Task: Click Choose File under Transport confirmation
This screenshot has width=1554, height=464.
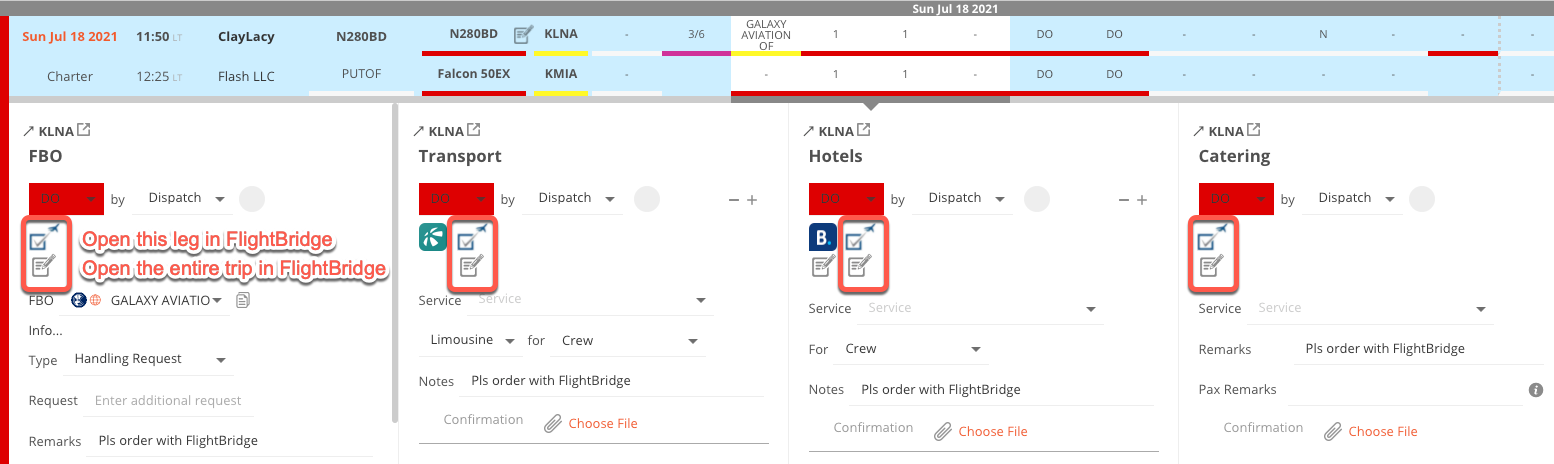Action: click(x=603, y=423)
